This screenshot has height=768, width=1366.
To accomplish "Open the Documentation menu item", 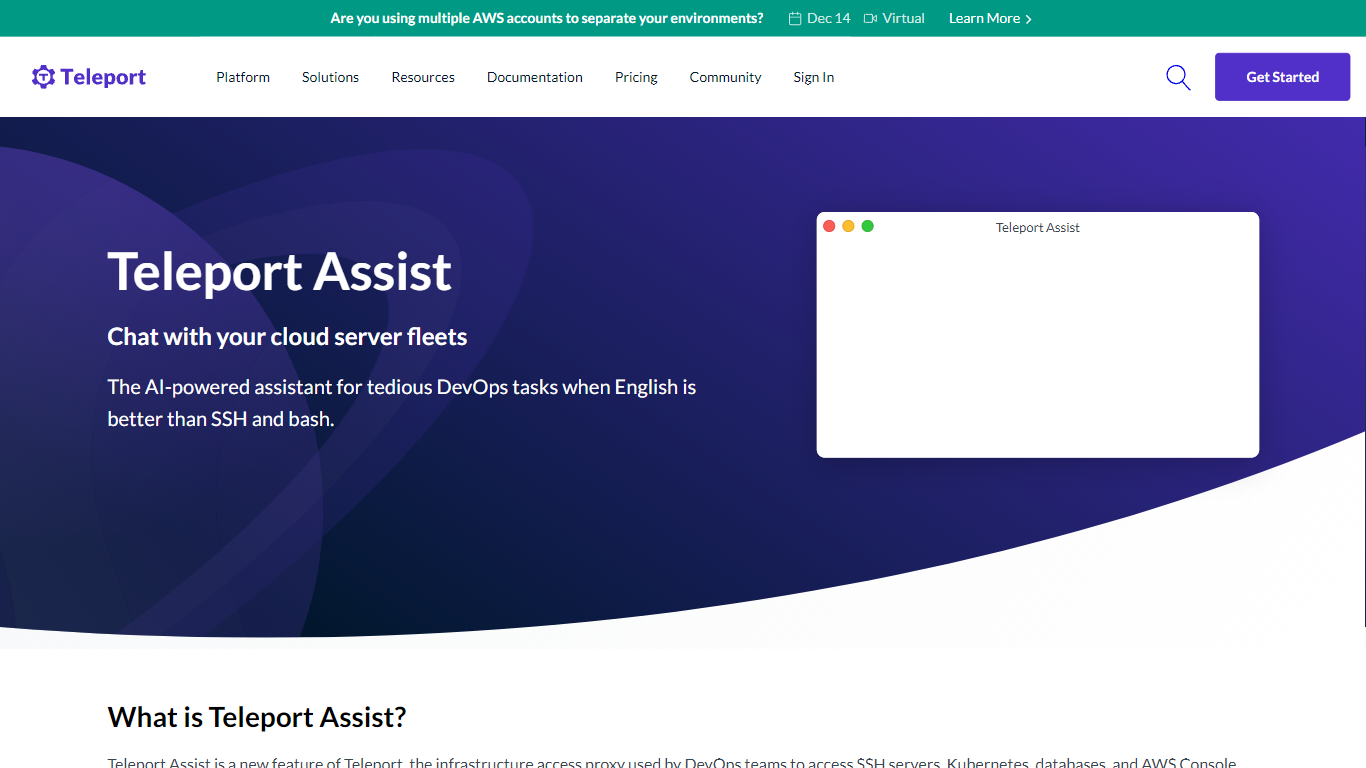I will [x=534, y=77].
